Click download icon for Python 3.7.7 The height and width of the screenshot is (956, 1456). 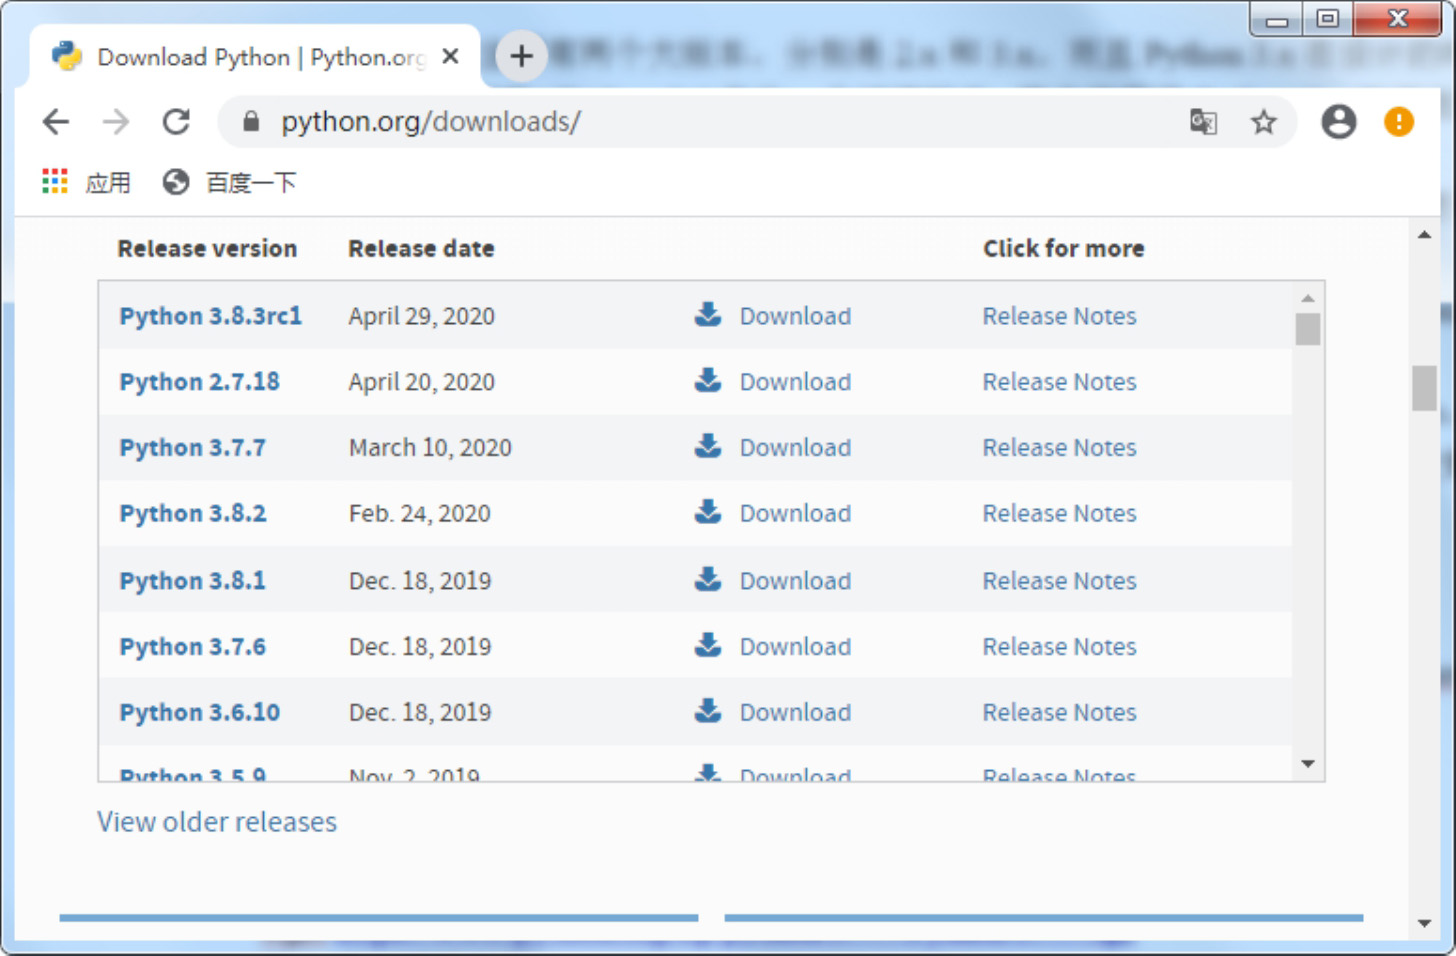pos(708,446)
